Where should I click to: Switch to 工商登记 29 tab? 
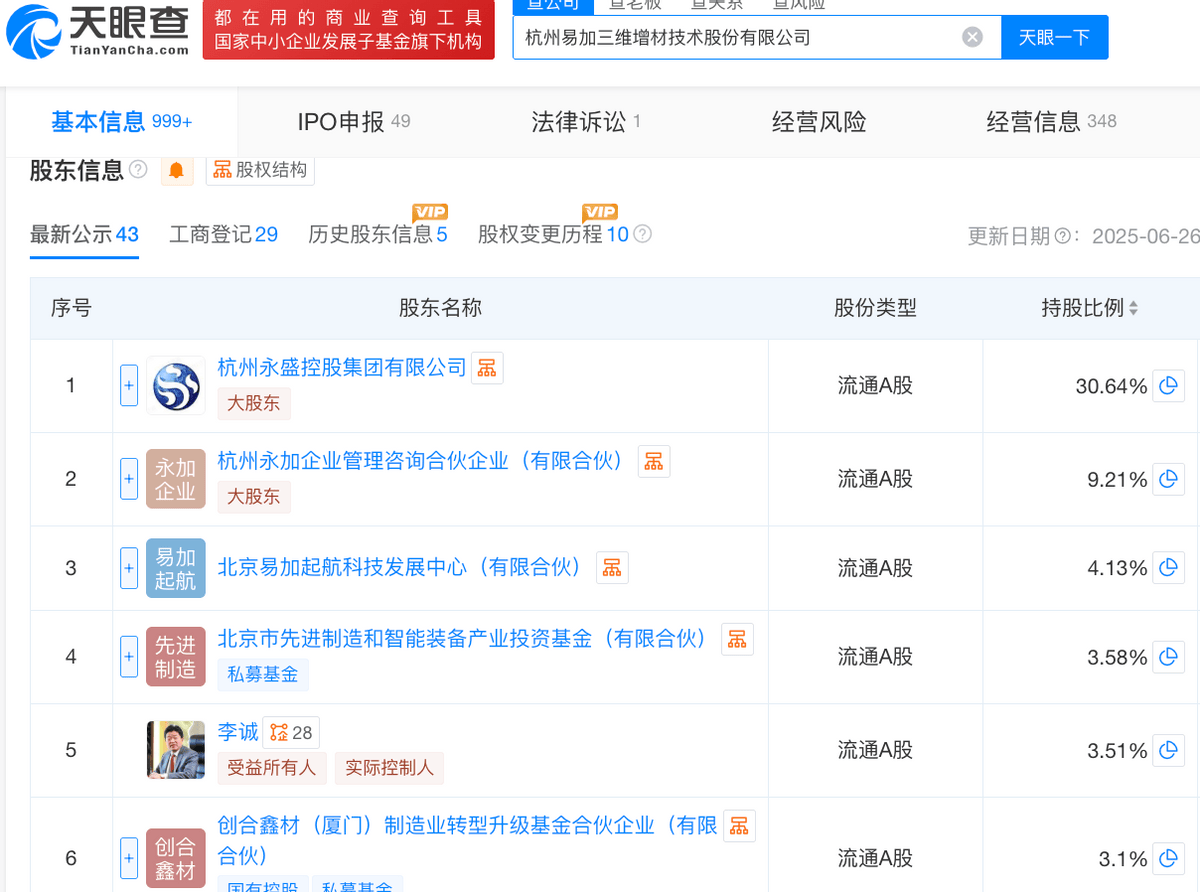coord(223,235)
